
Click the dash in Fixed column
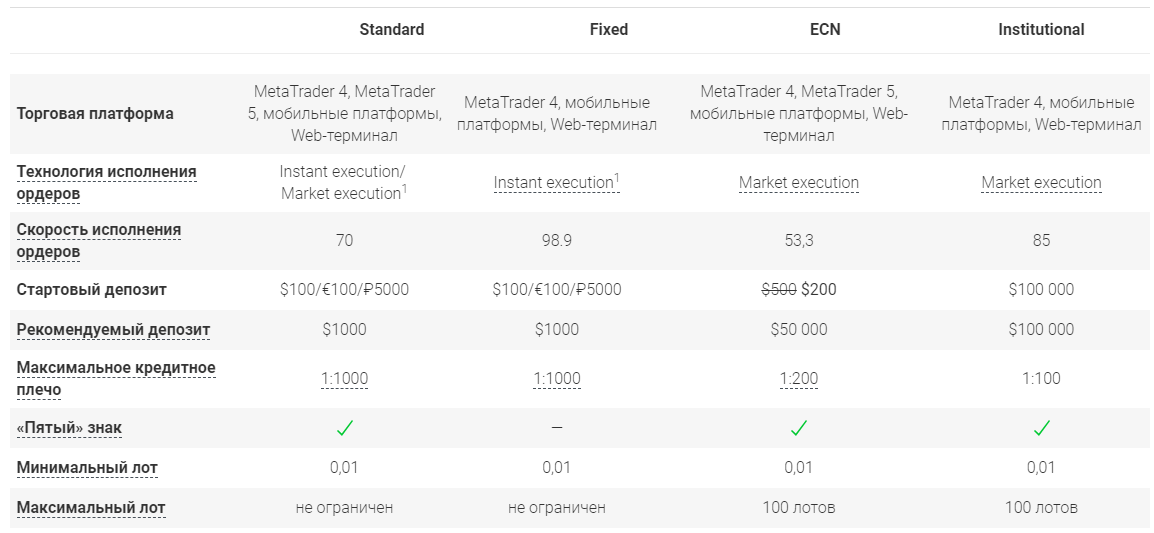[557, 428]
